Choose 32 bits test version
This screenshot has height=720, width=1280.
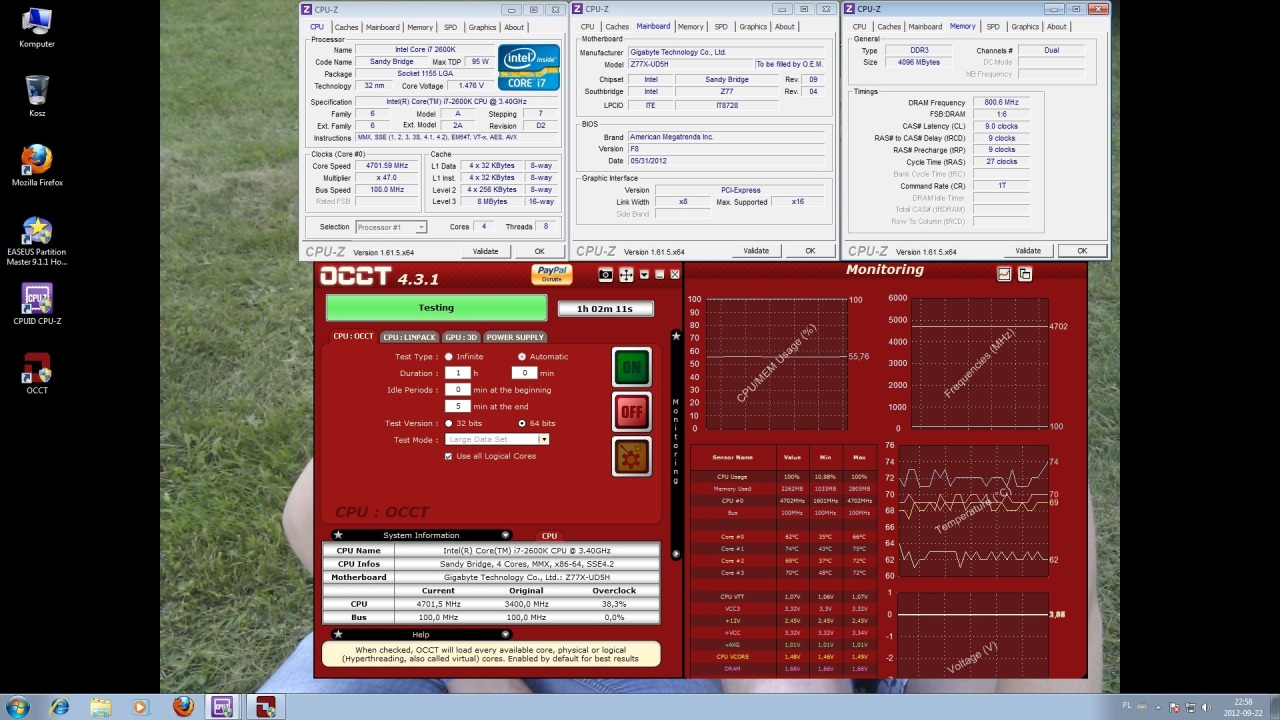tap(449, 423)
